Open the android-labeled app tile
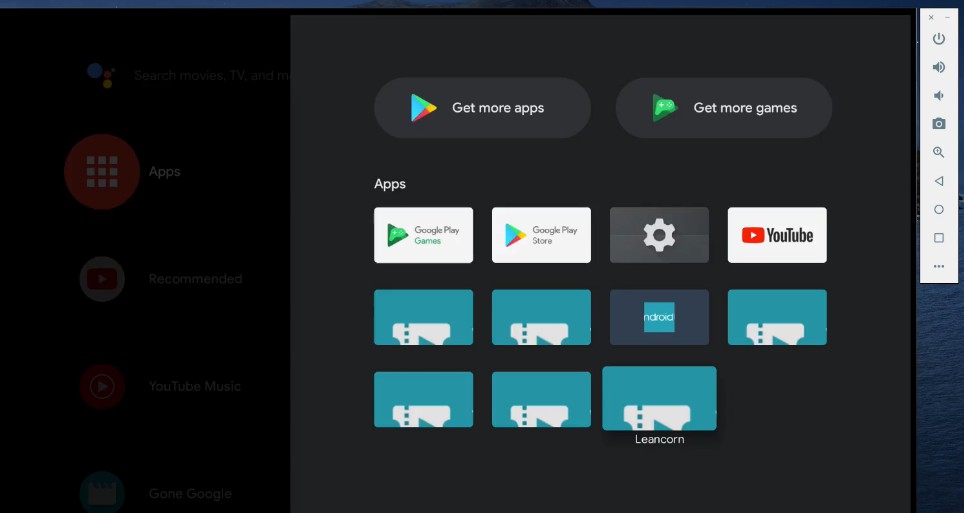Screen dimensions: 964x513 (659, 317)
